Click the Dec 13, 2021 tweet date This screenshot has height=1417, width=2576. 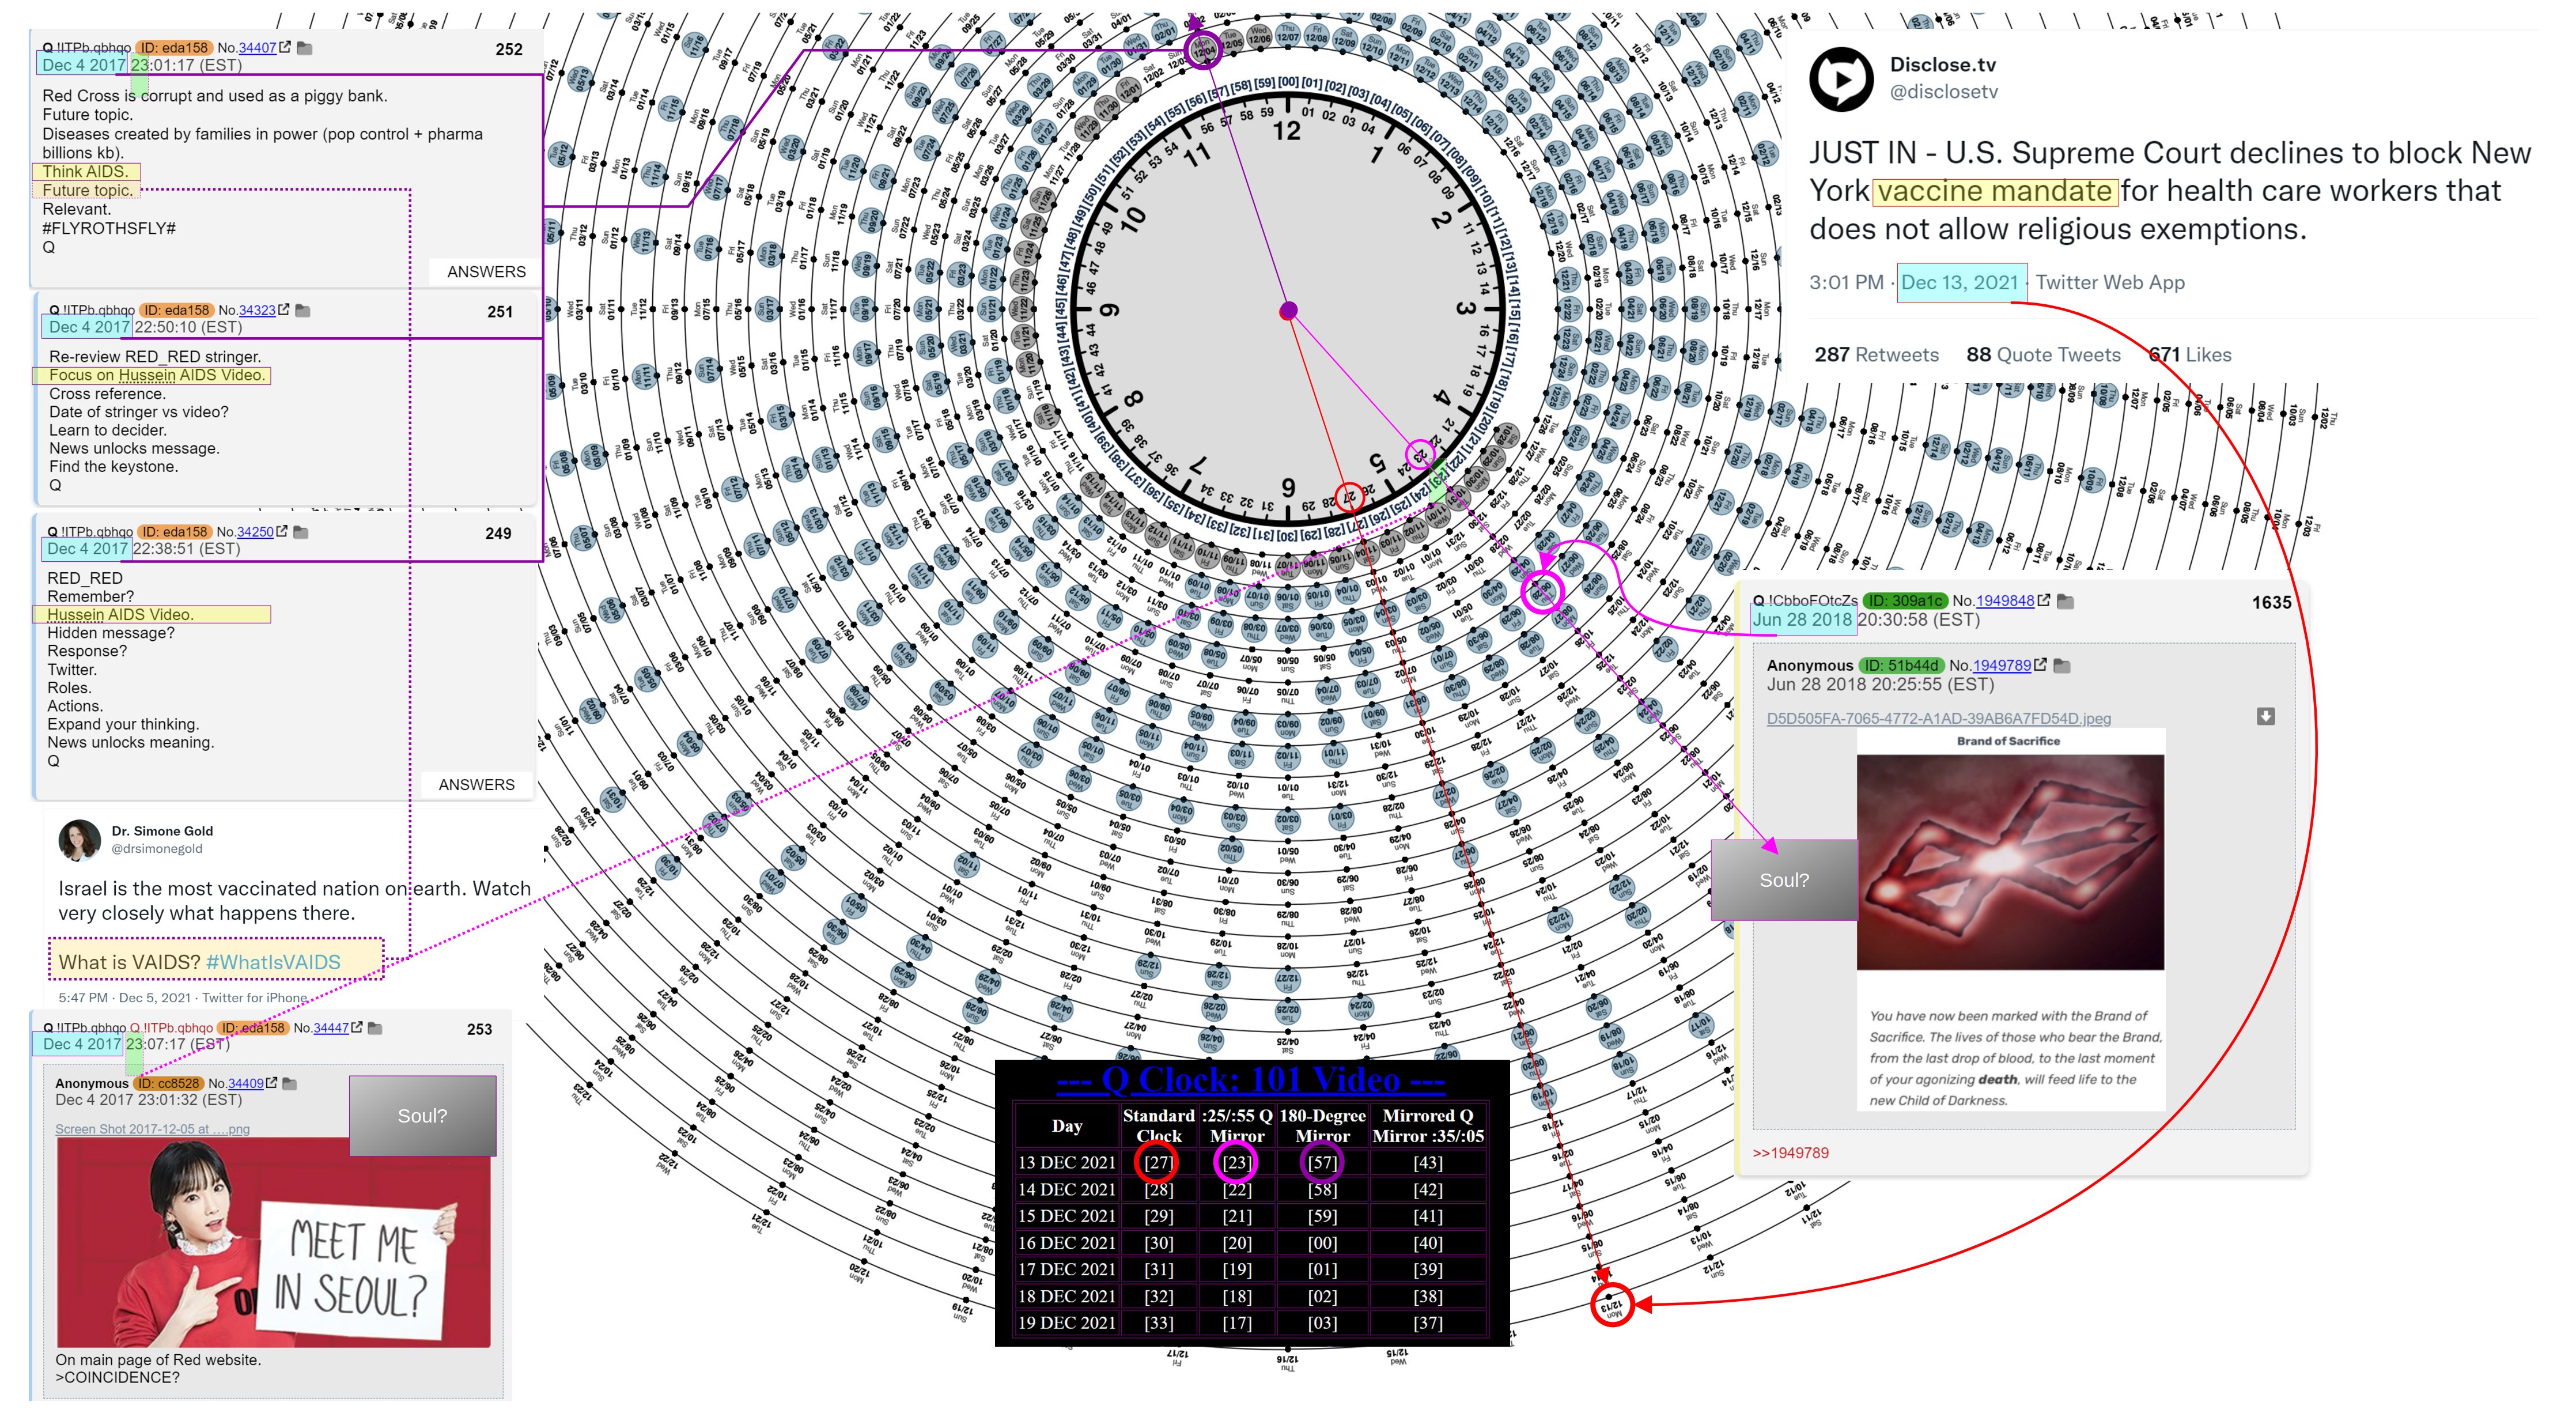point(1959,282)
